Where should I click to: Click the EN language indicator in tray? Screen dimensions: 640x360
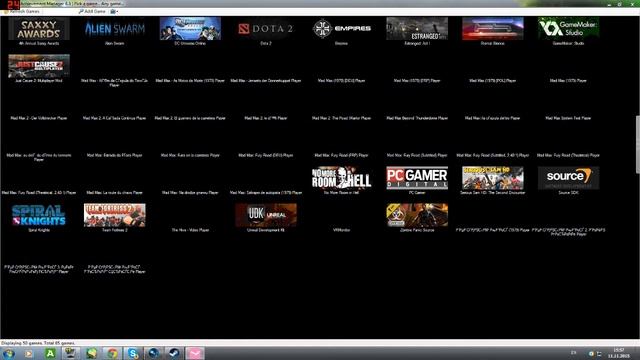pos(573,353)
